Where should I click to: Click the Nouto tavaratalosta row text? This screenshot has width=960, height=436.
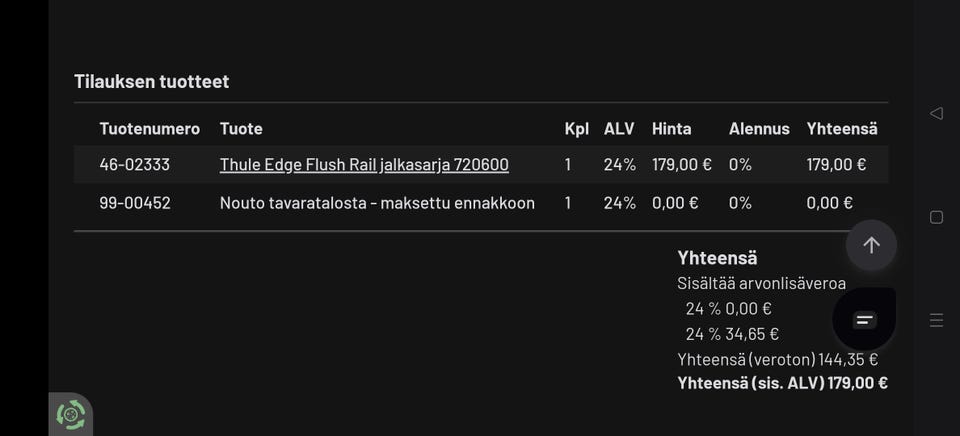(x=377, y=203)
